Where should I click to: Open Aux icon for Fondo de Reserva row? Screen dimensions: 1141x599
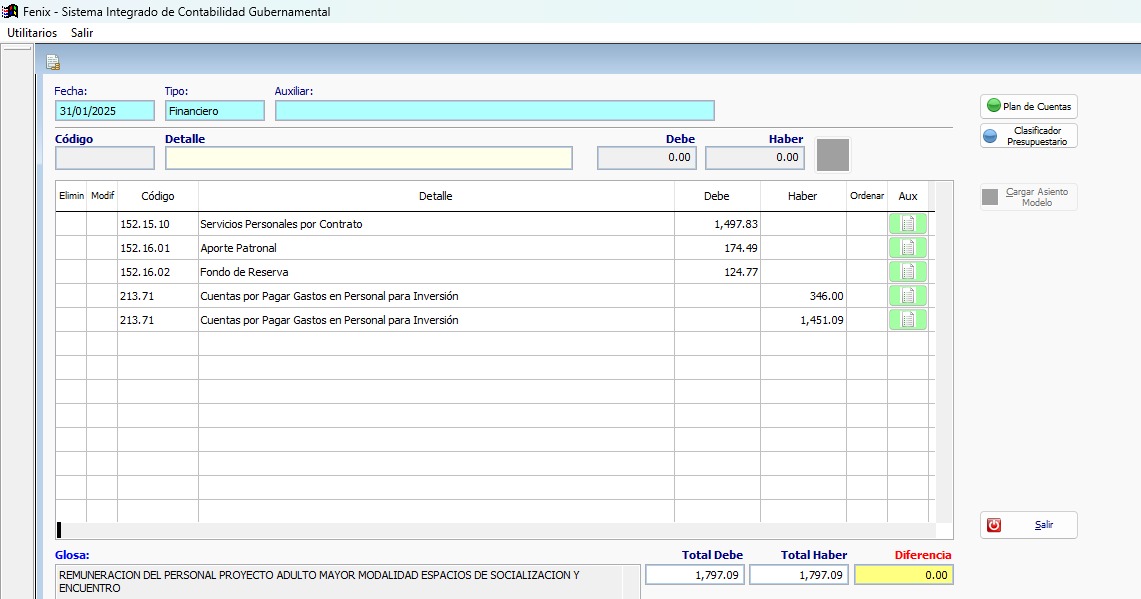[x=907, y=272]
